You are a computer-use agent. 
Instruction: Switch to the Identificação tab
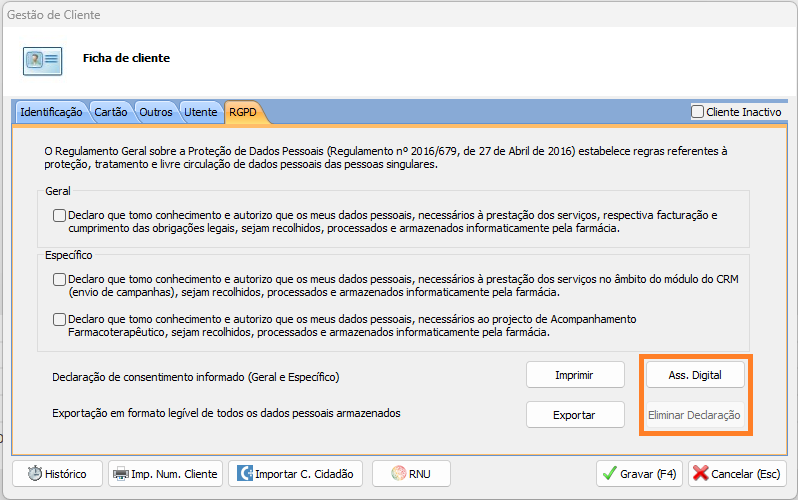(51, 112)
